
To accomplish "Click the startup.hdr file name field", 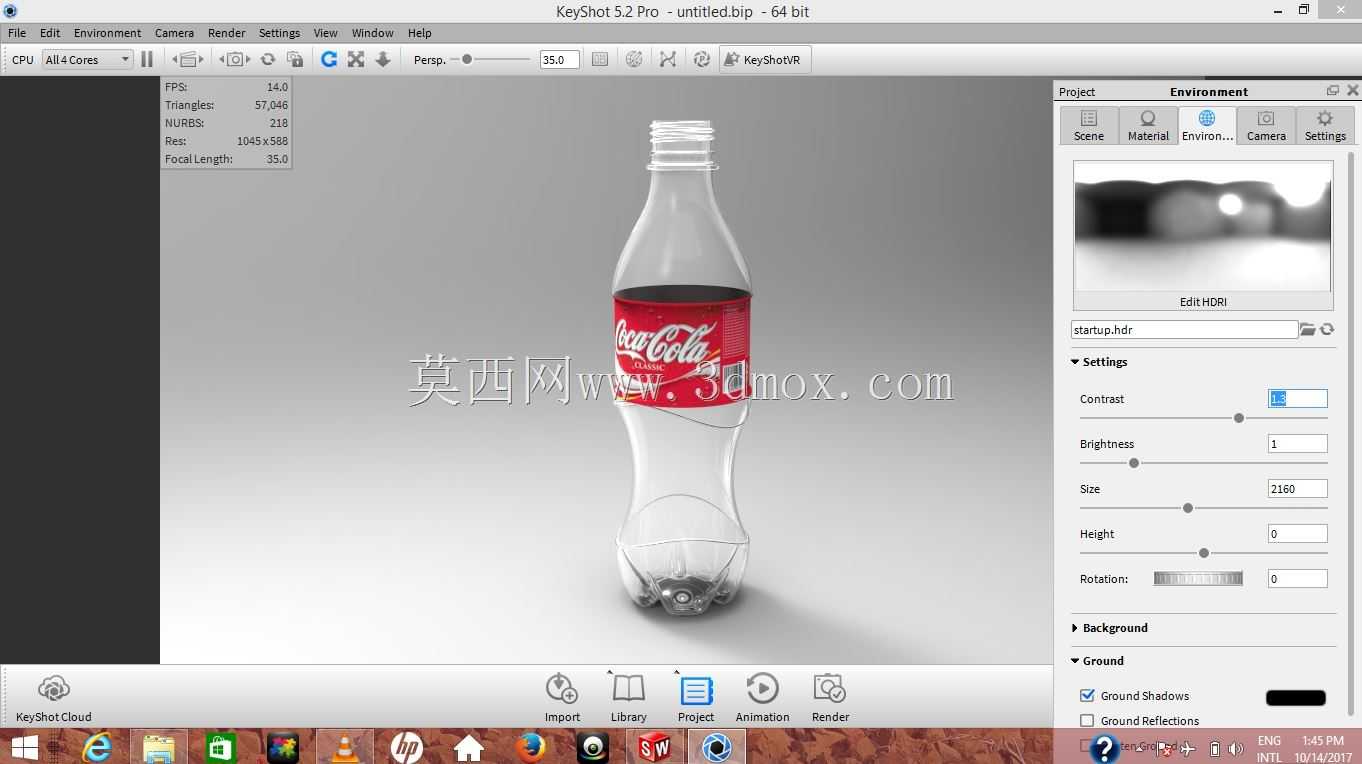I will tap(1184, 329).
